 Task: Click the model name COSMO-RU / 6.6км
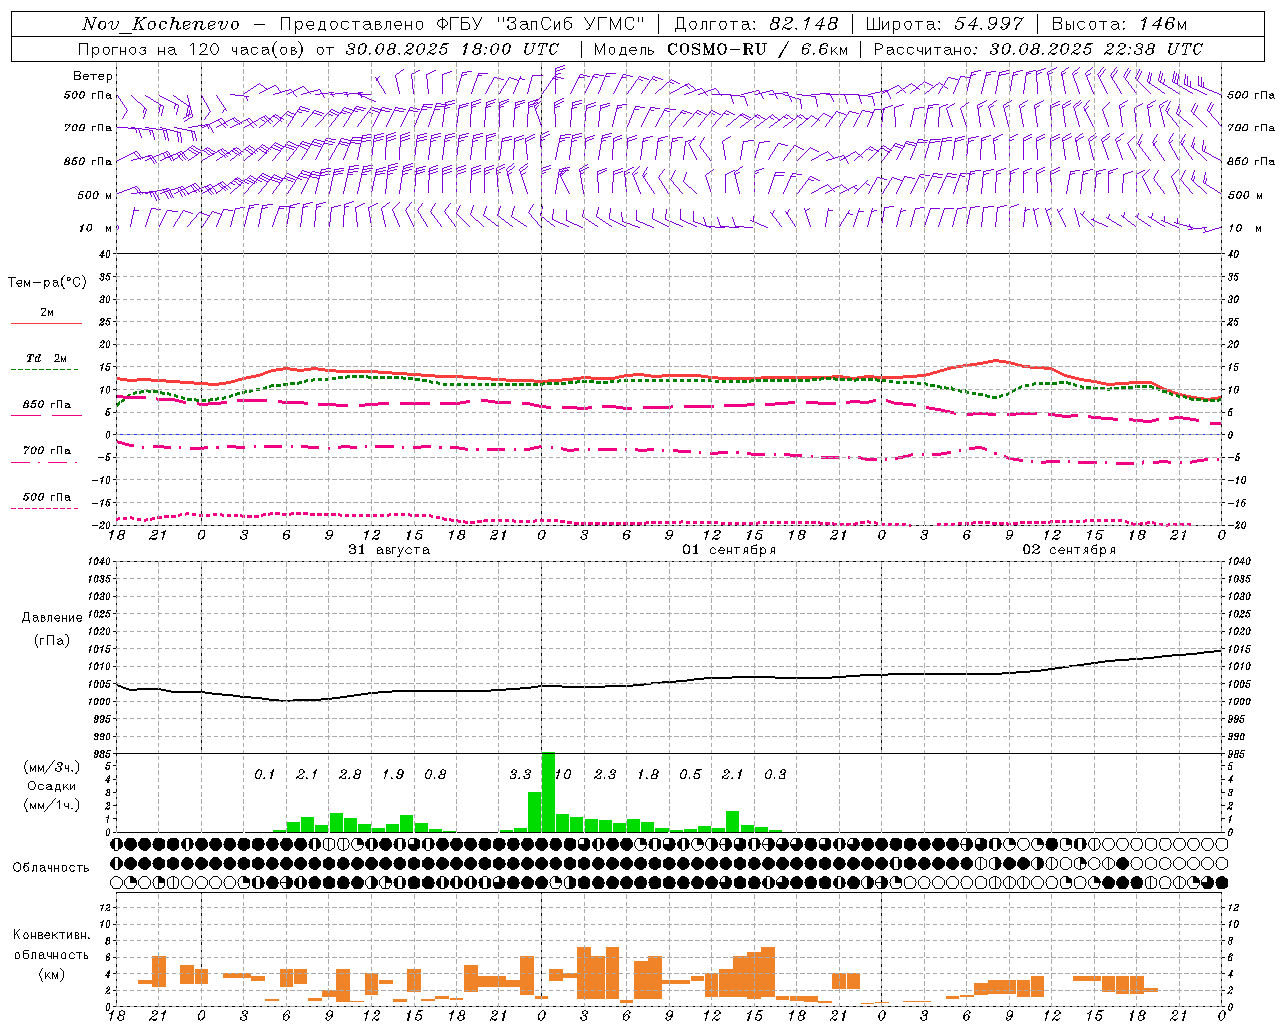coord(756,49)
